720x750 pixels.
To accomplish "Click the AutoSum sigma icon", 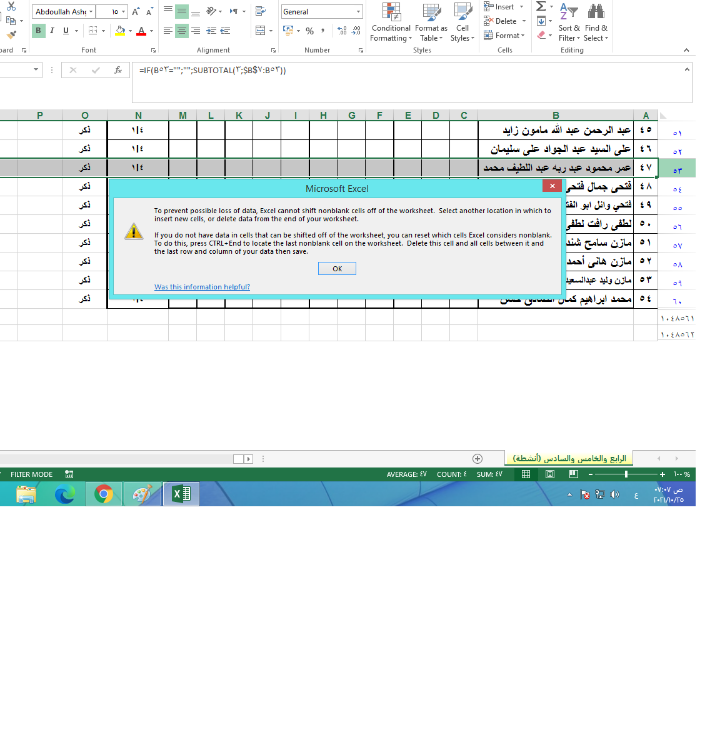I will click(541, 6).
